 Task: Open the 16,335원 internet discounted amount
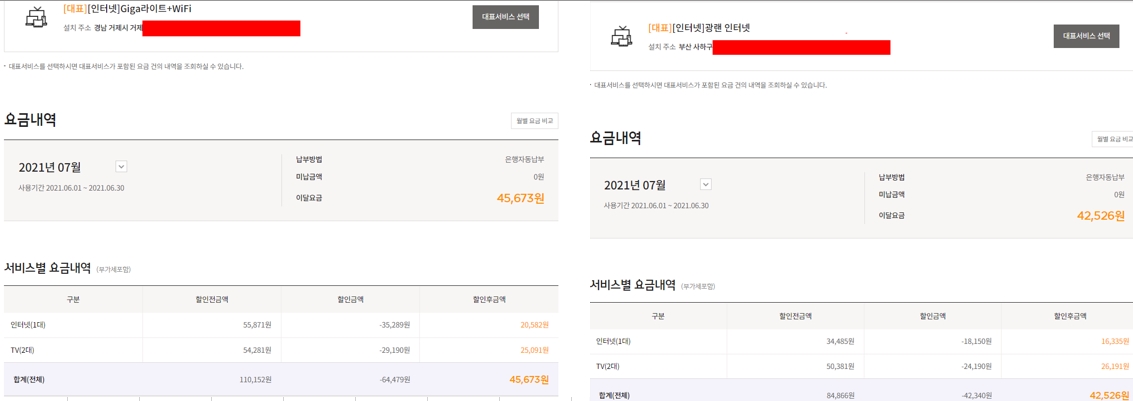tap(1114, 341)
